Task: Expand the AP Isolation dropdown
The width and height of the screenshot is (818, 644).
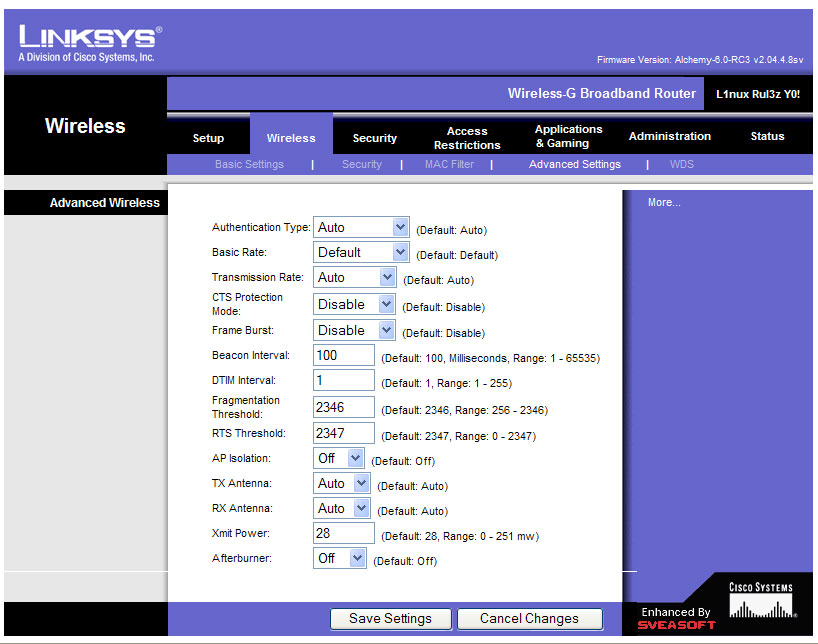Action: click(x=339, y=458)
